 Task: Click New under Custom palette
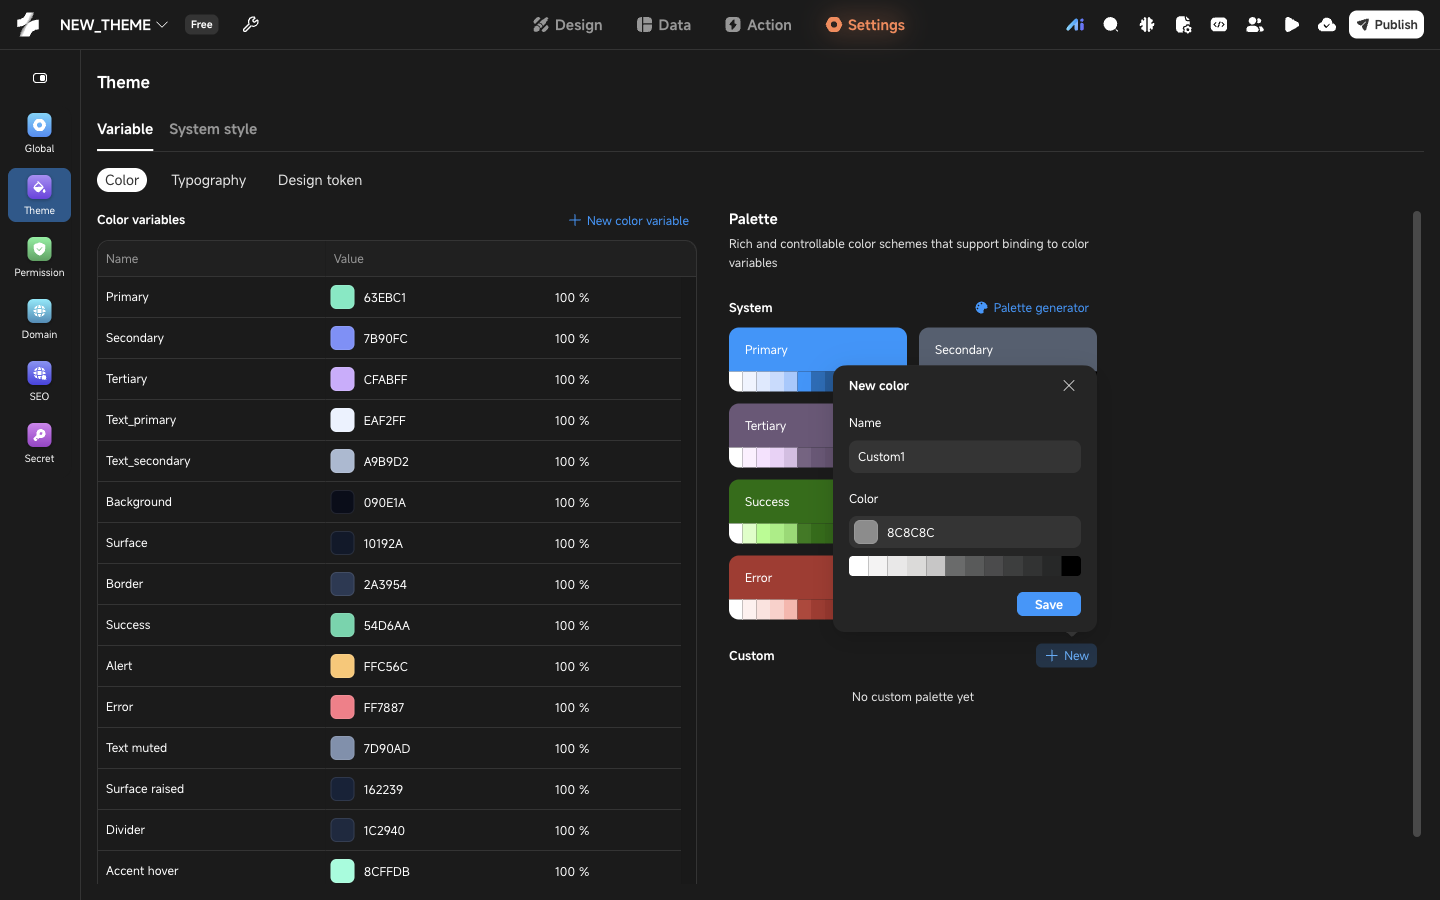click(x=1066, y=656)
